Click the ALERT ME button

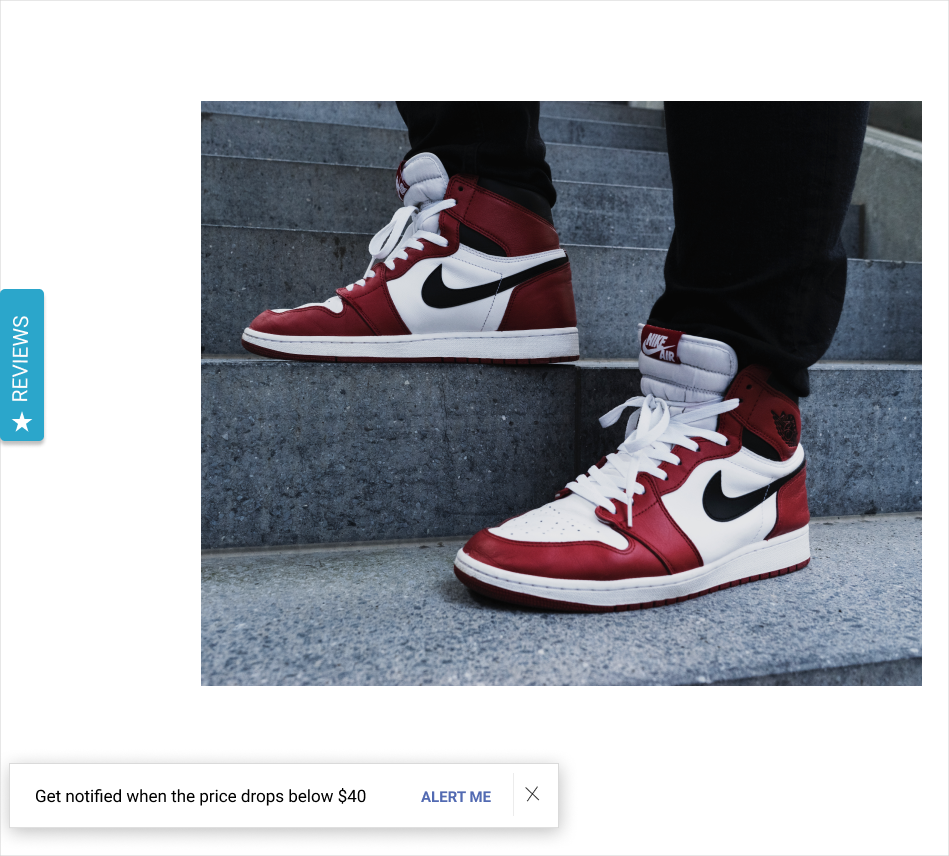click(x=456, y=797)
